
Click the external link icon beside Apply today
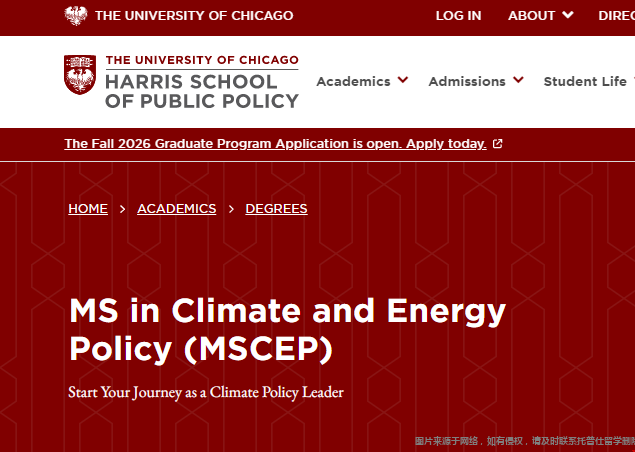[x=498, y=144]
